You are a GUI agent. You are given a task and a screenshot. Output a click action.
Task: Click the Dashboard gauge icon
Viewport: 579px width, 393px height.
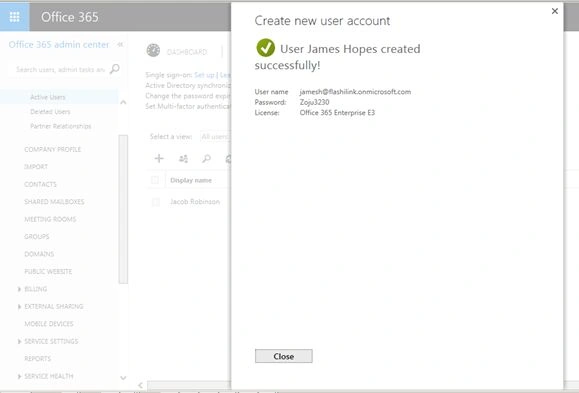(153, 50)
